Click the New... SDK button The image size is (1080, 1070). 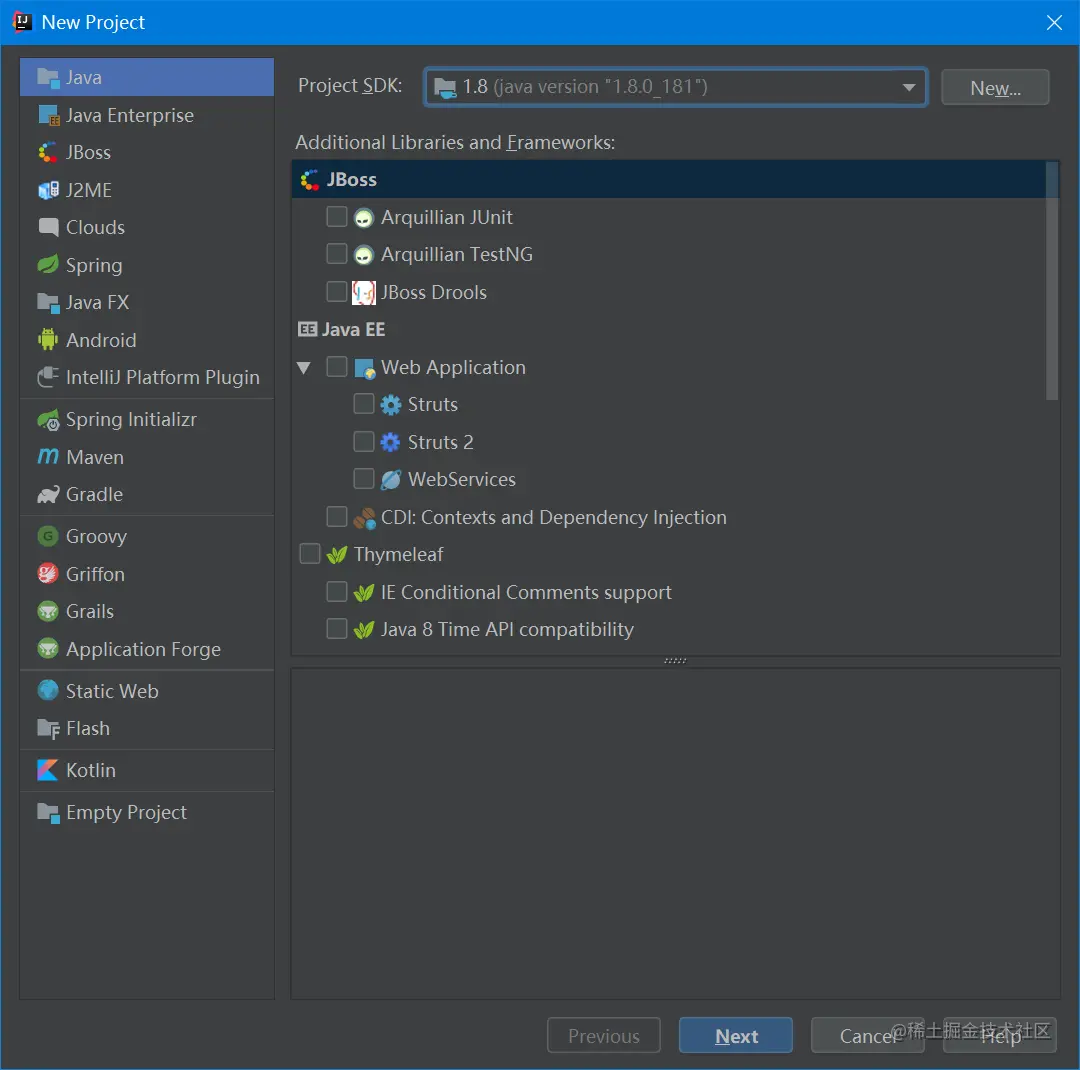(995, 88)
